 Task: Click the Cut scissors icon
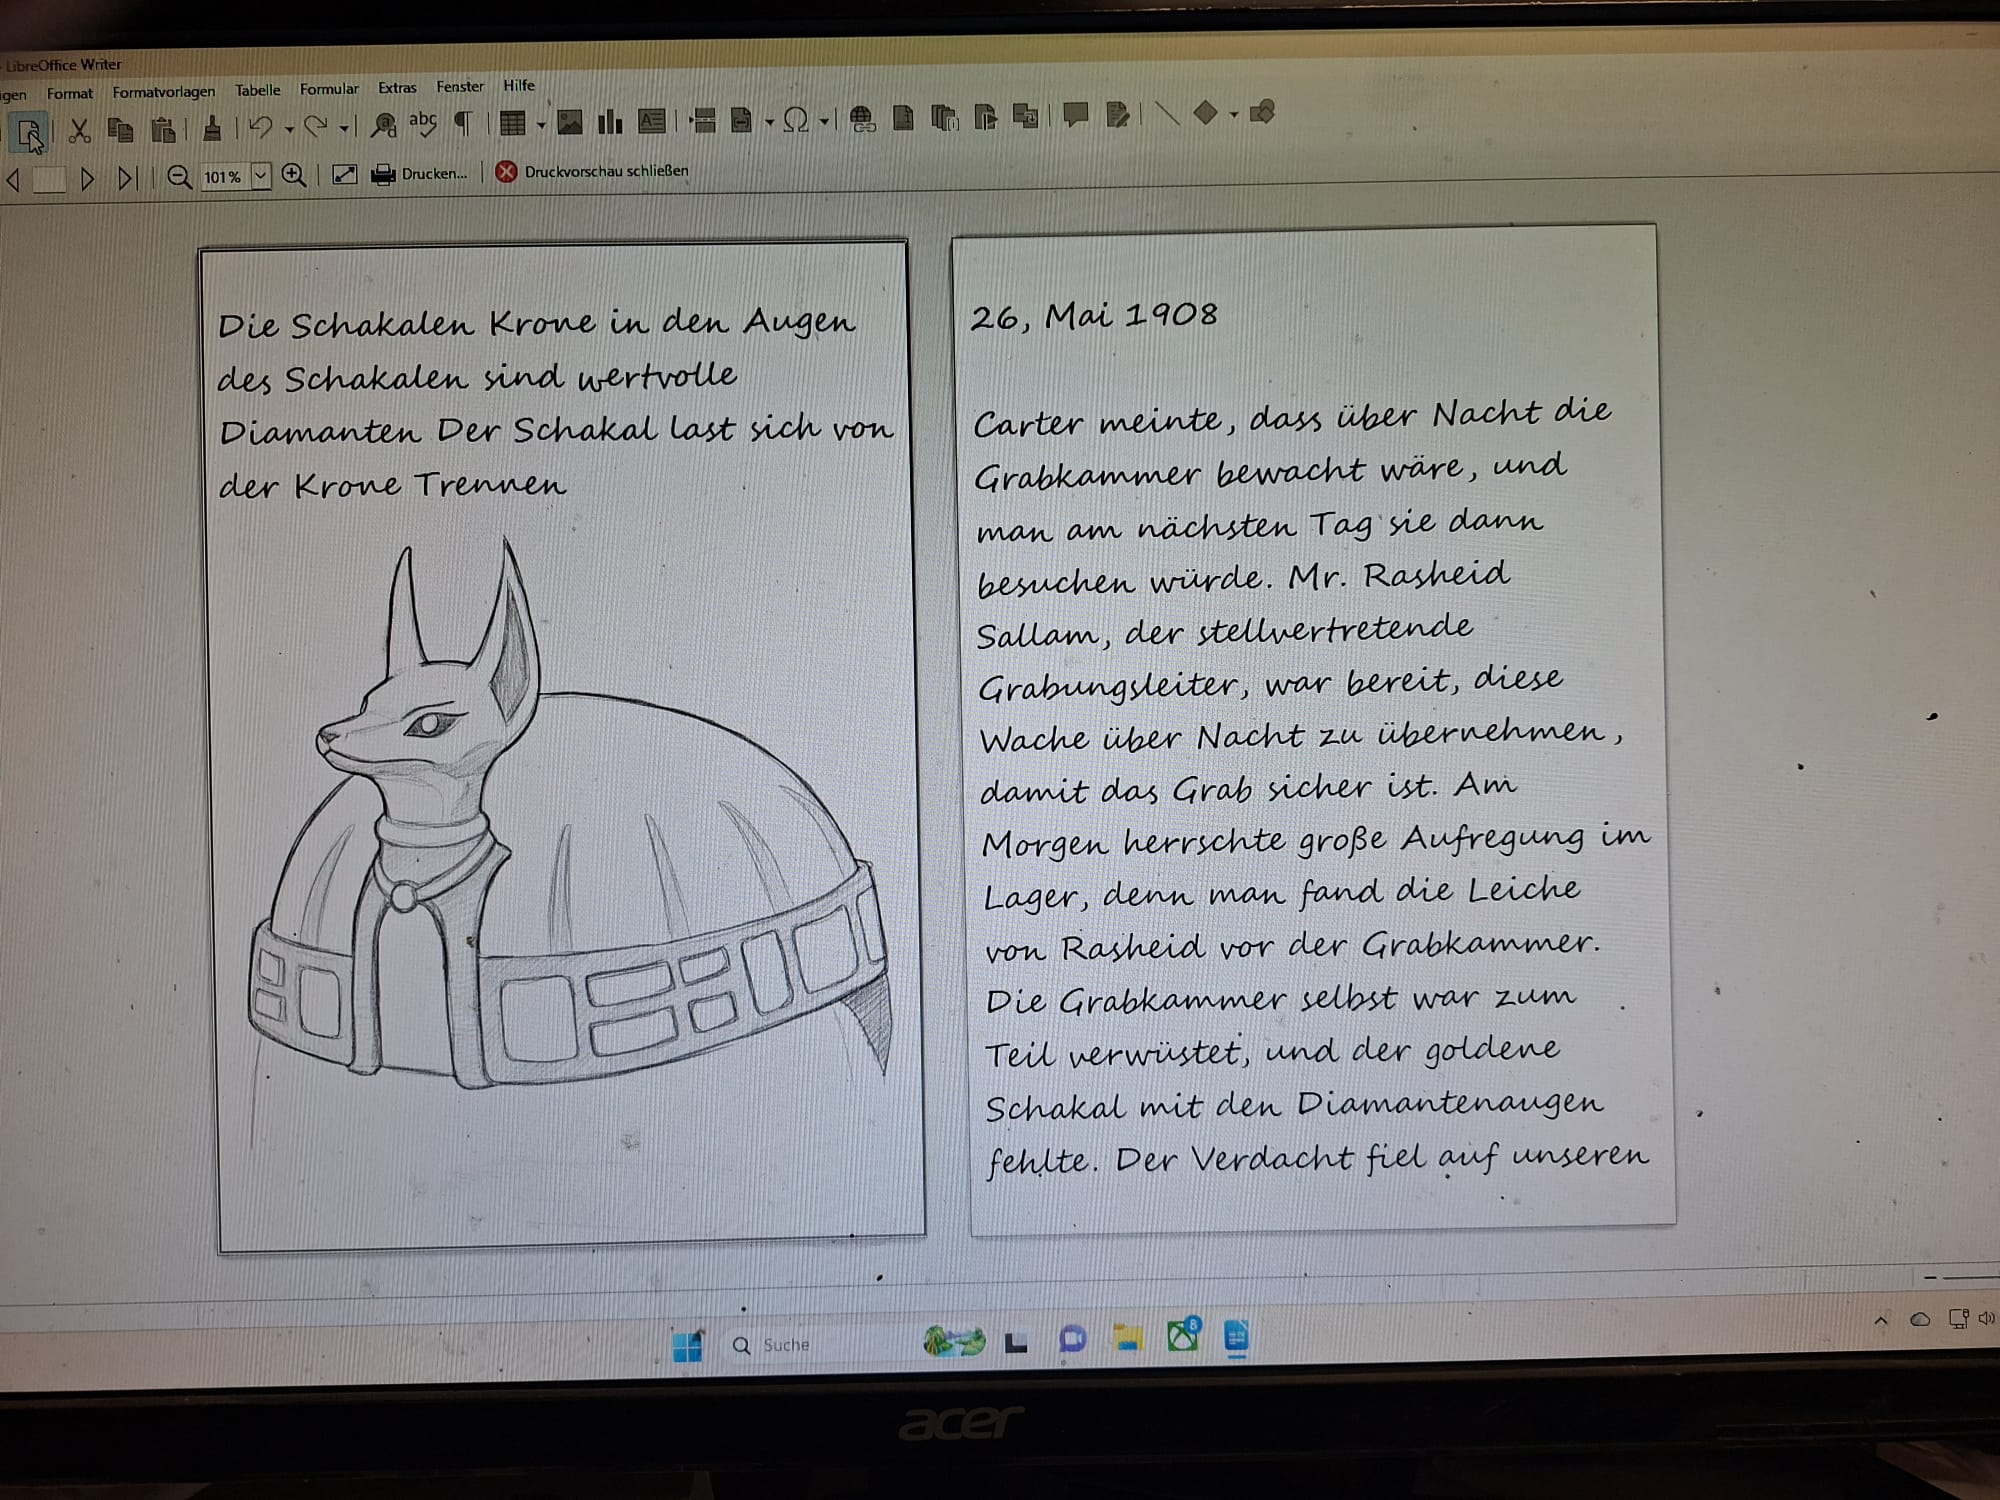(x=79, y=130)
